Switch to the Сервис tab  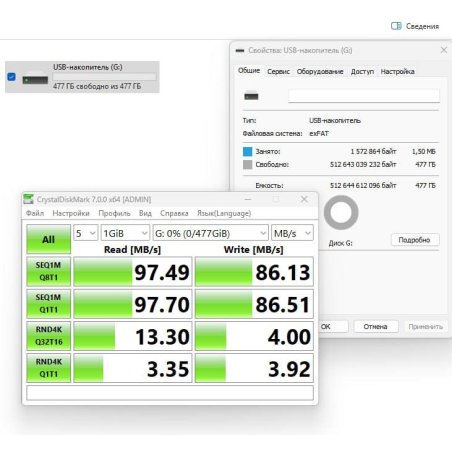coord(278,71)
